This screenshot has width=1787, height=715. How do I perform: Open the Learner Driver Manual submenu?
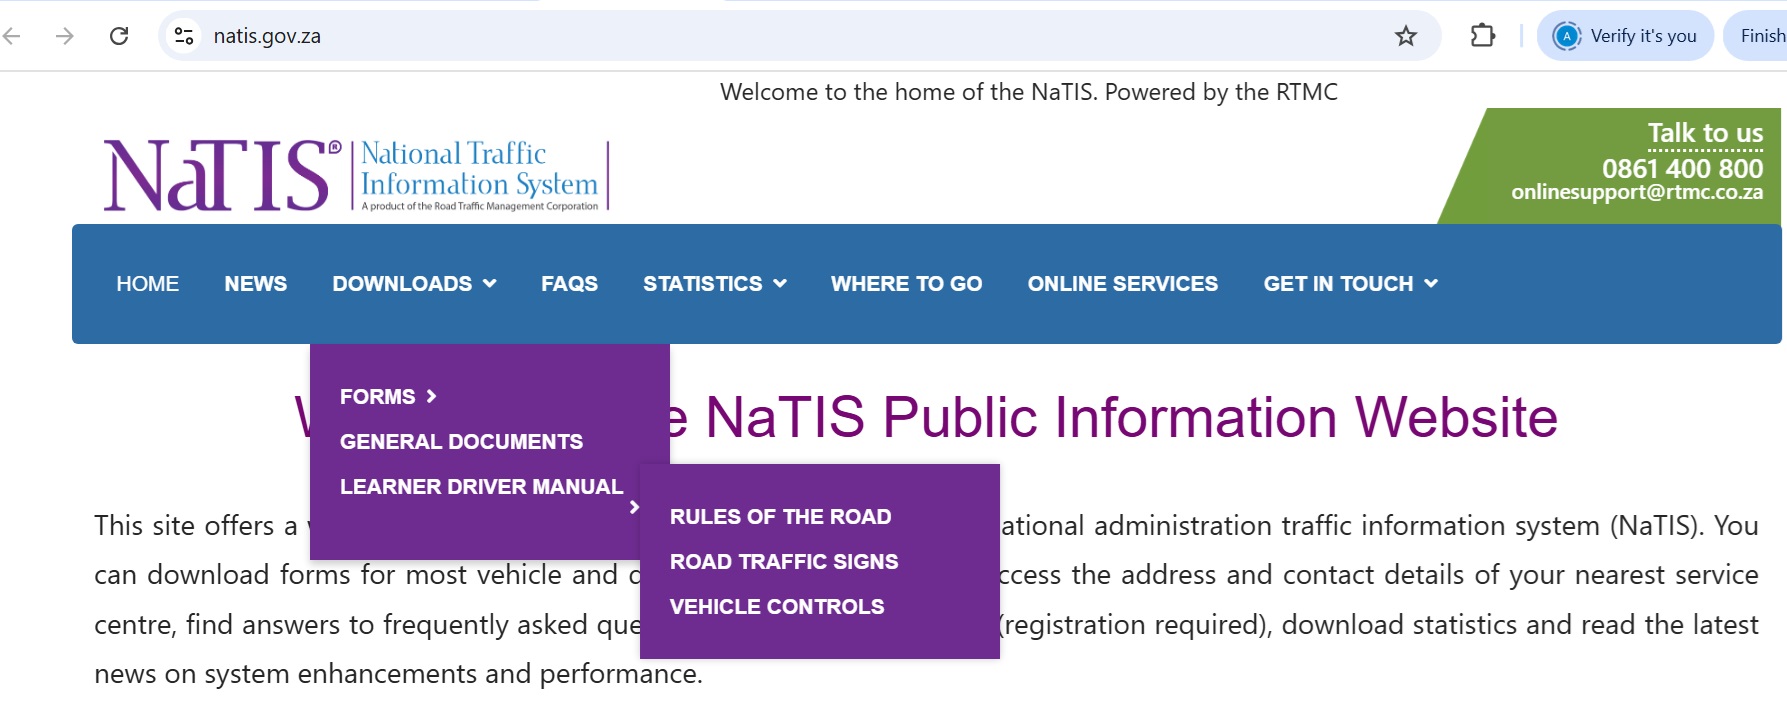[481, 487]
